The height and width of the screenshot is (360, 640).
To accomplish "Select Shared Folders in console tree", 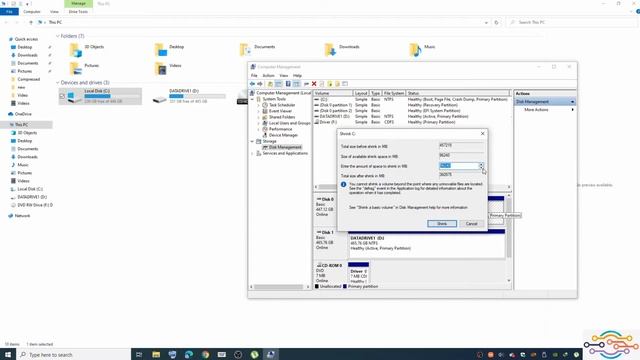I will coord(282,117).
